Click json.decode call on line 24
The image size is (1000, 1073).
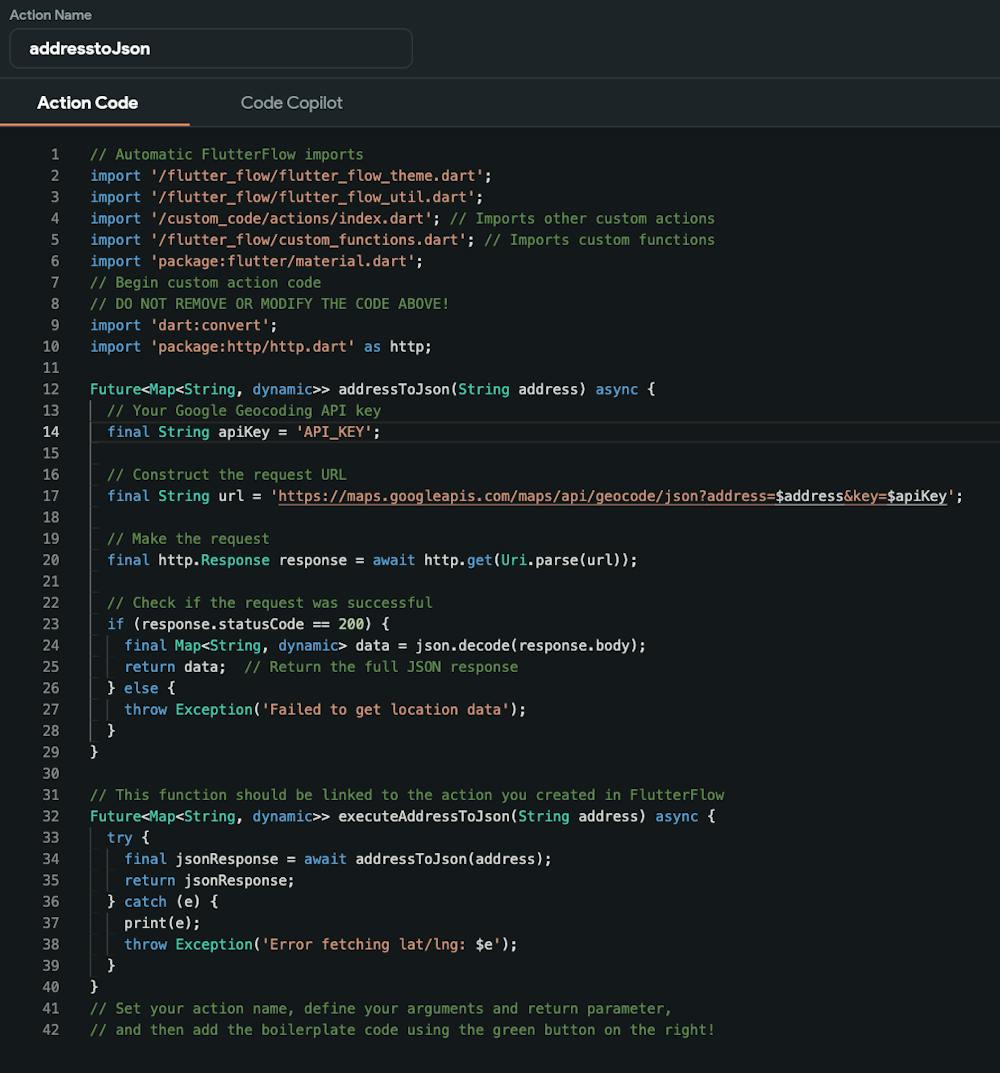click(x=462, y=645)
